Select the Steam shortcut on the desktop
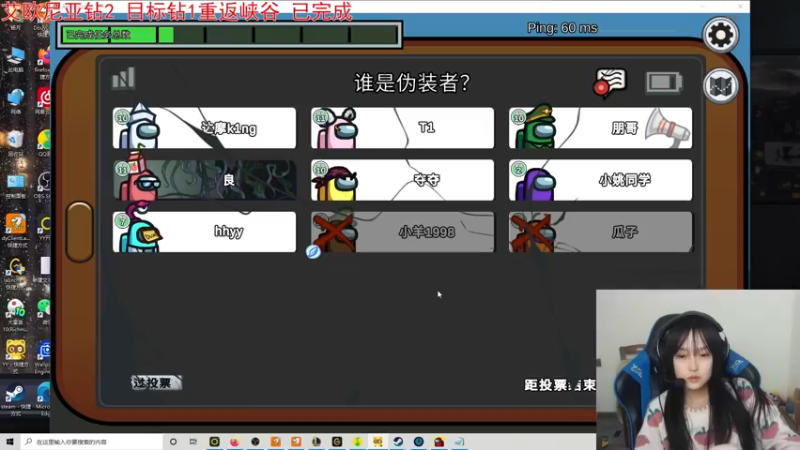 (x=15, y=399)
